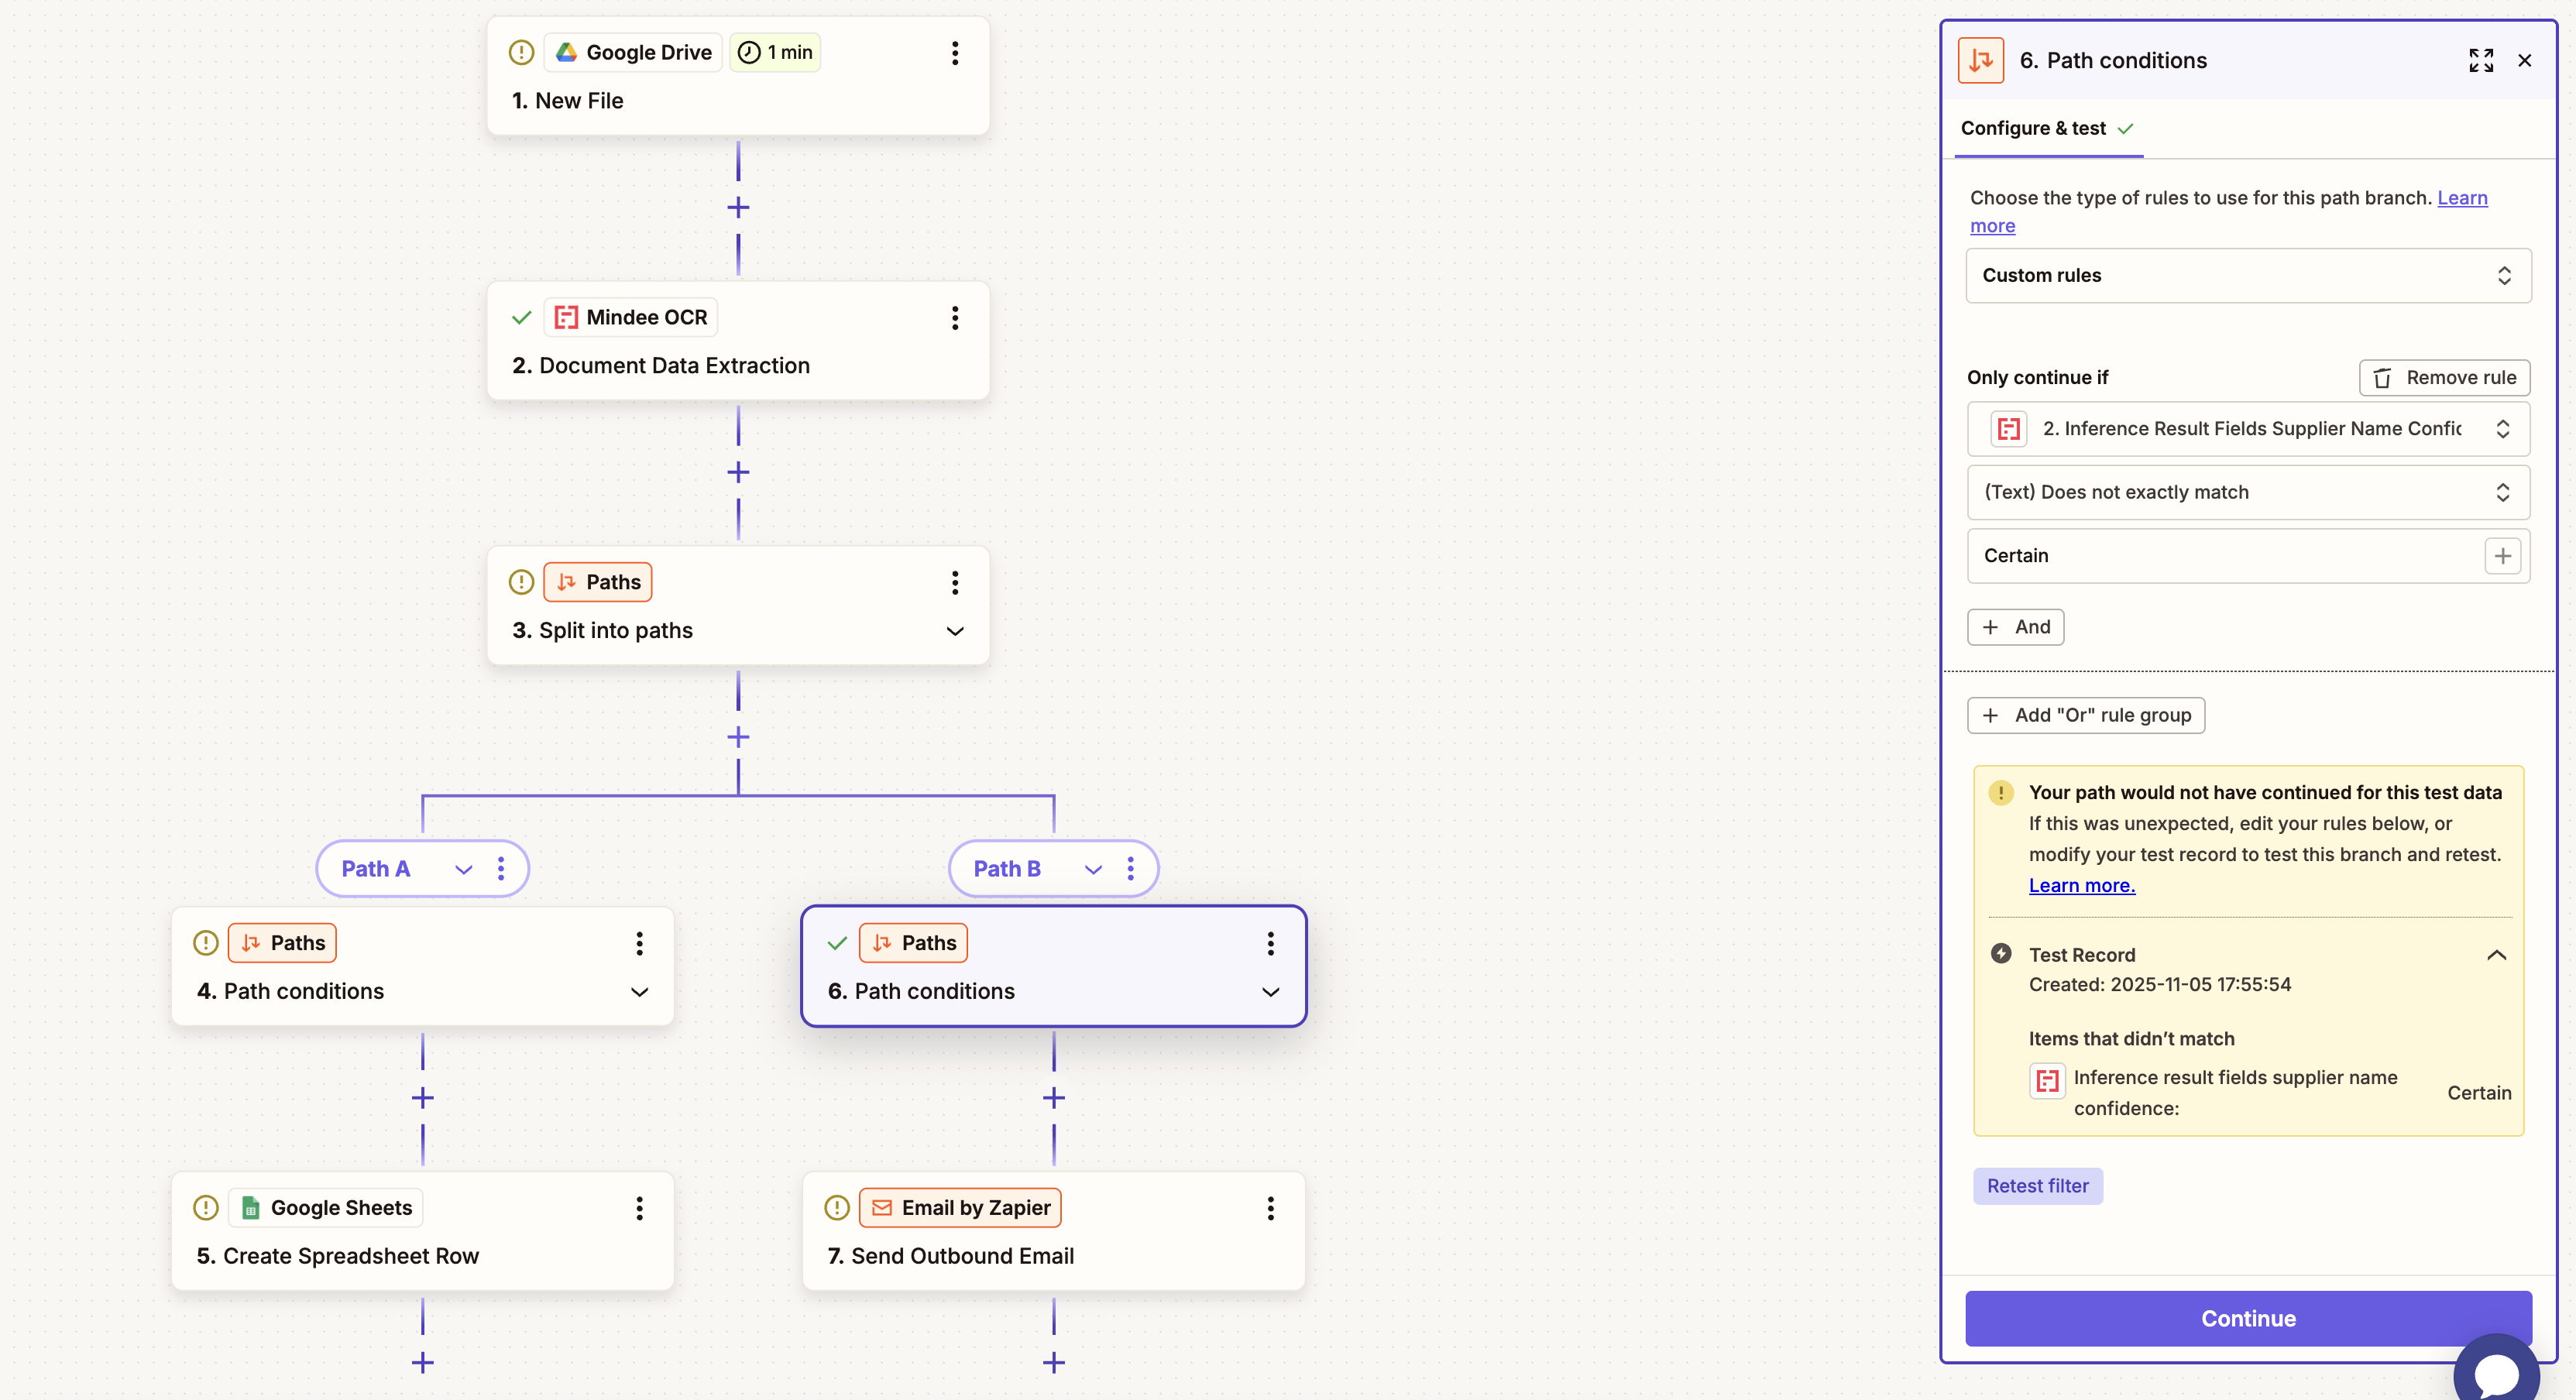Expand step 3 Split into paths chevron
2576x1400 pixels.
[954, 631]
